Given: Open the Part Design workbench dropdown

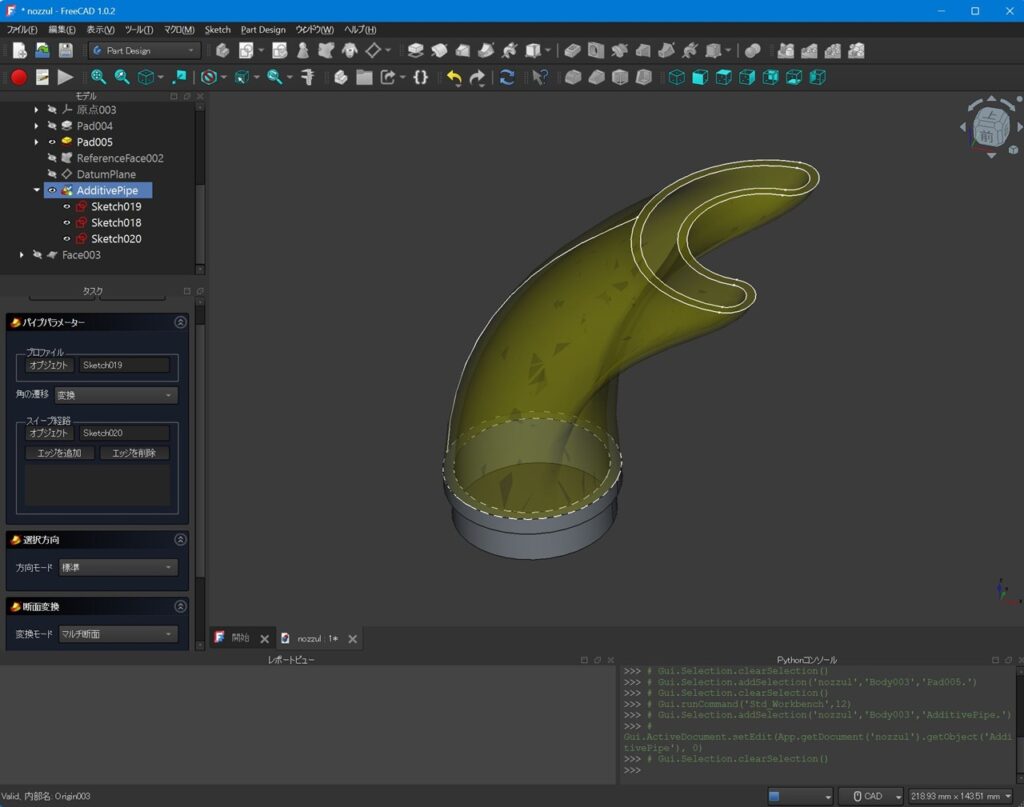Looking at the screenshot, I should coord(144,50).
